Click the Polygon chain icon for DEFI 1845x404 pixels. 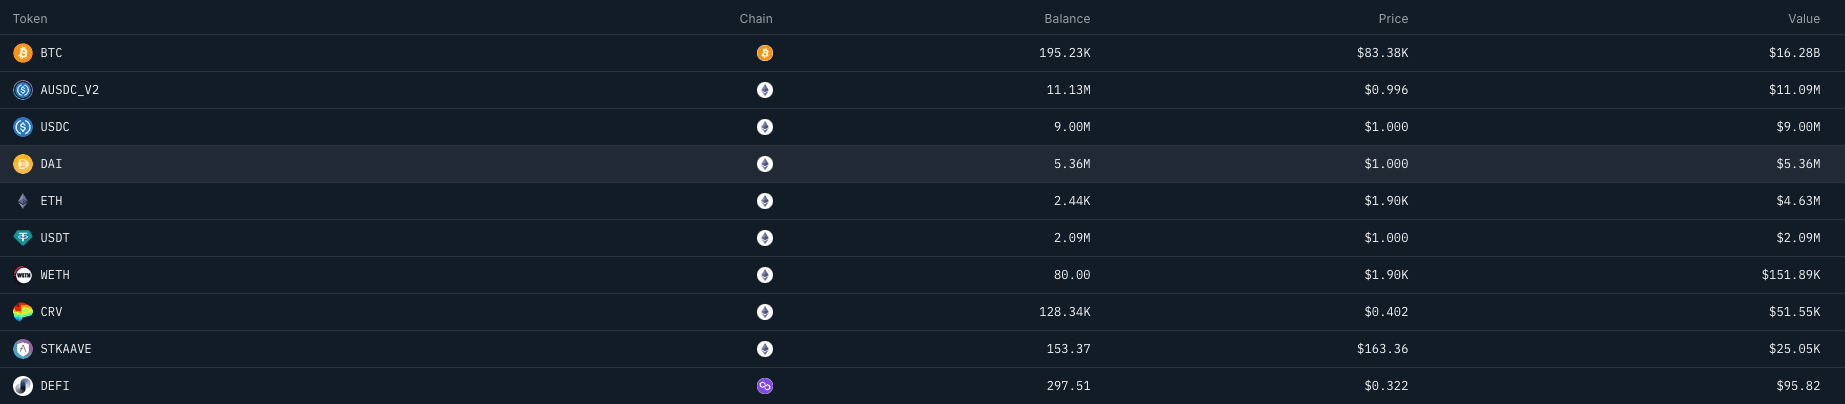point(765,386)
